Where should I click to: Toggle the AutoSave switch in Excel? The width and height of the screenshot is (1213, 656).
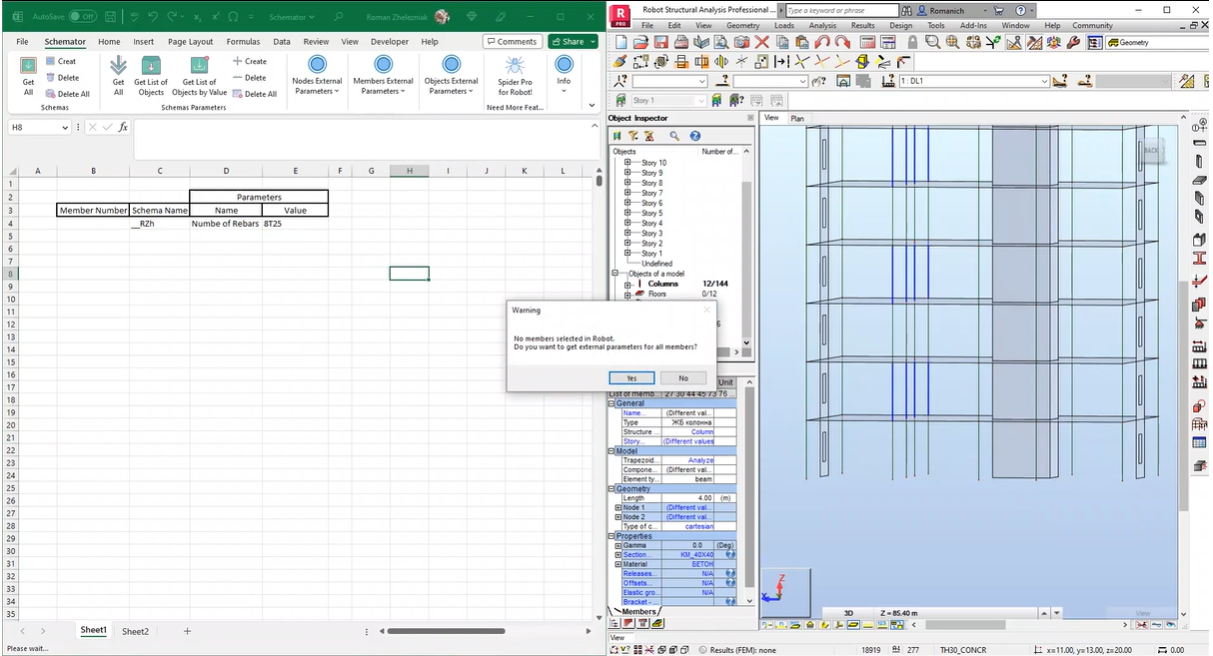tap(82, 17)
